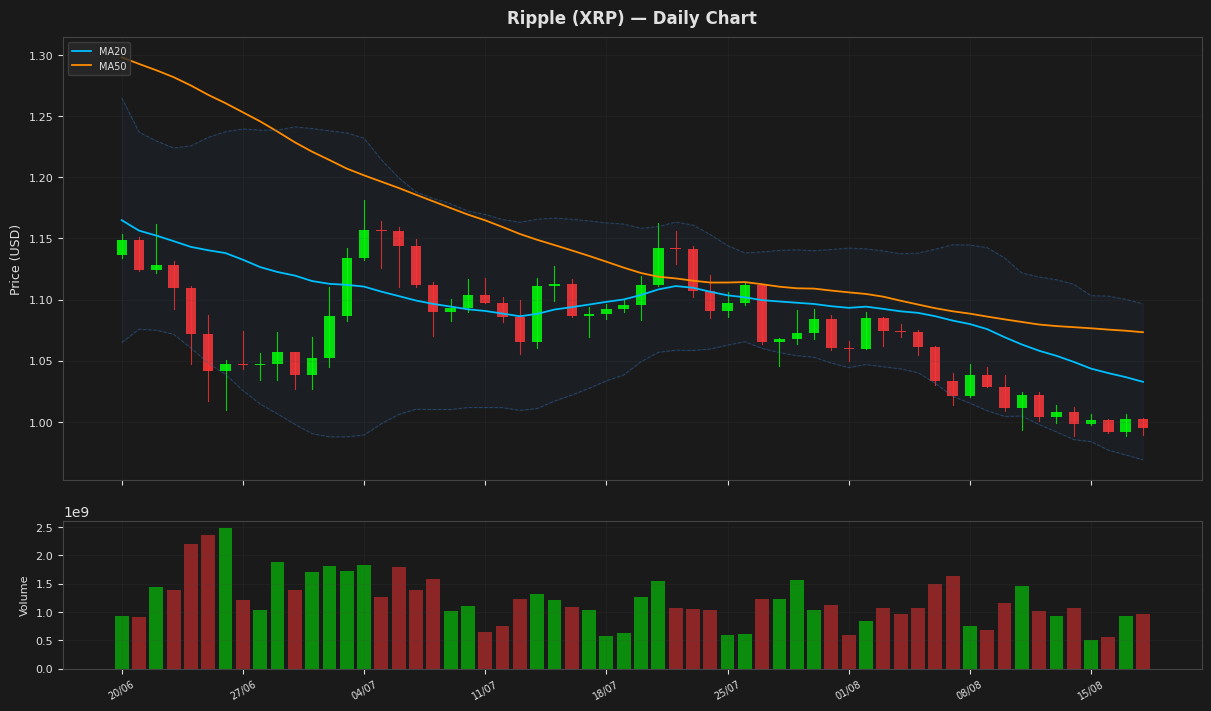The width and height of the screenshot is (1211, 711).
Task: Click the 1.30 price tick label
Action: (x=40, y=56)
